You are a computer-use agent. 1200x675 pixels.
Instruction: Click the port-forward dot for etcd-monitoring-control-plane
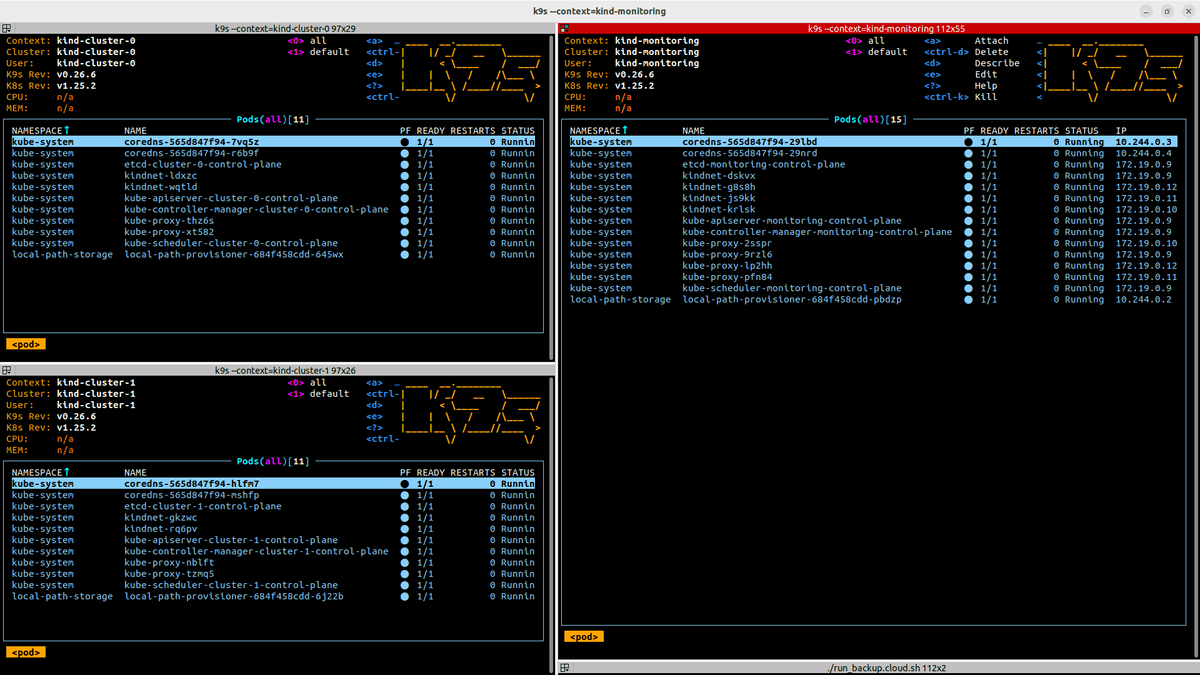[x=968, y=165]
